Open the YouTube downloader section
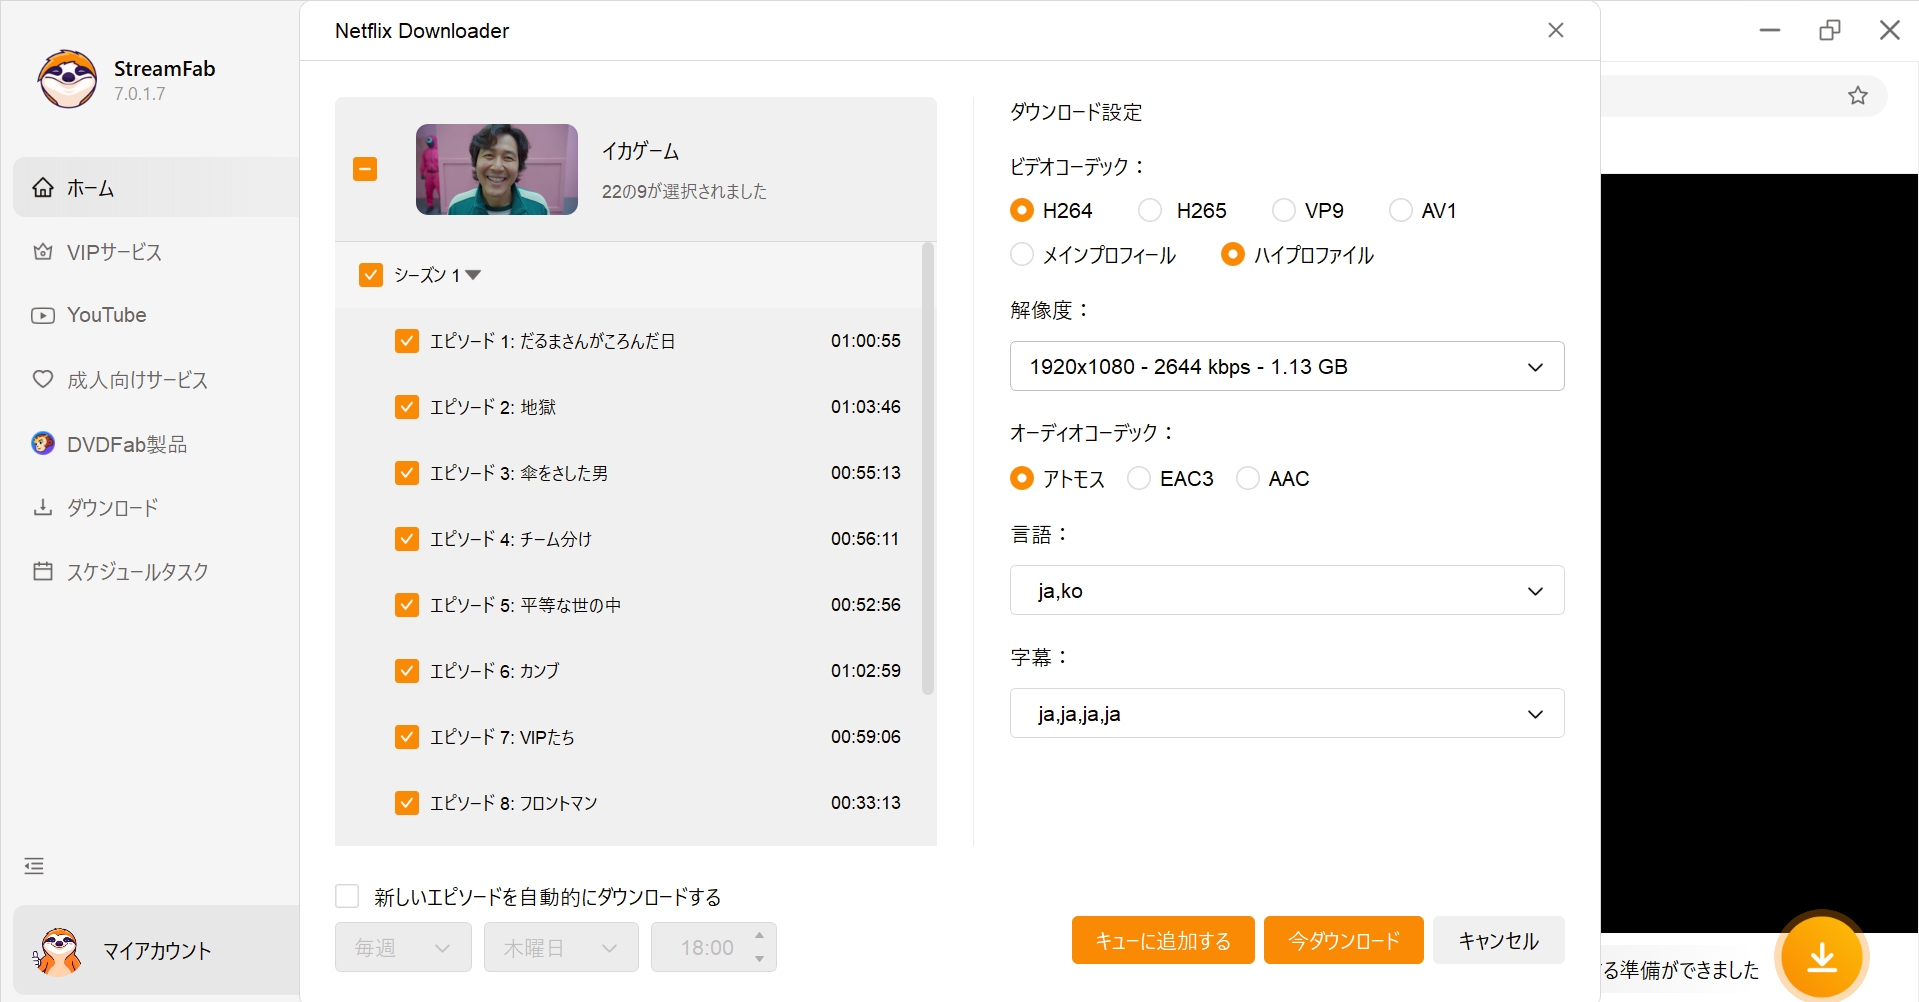 (x=105, y=315)
